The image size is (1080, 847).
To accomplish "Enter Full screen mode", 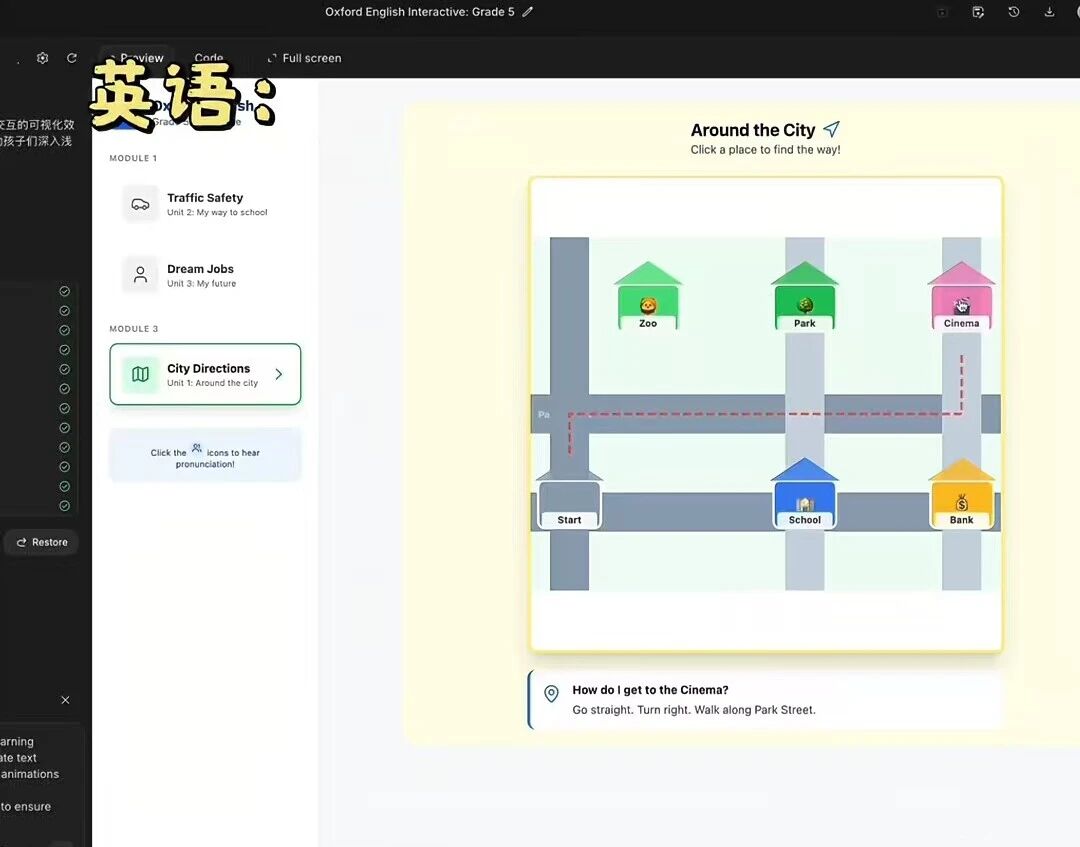I will [x=304, y=58].
